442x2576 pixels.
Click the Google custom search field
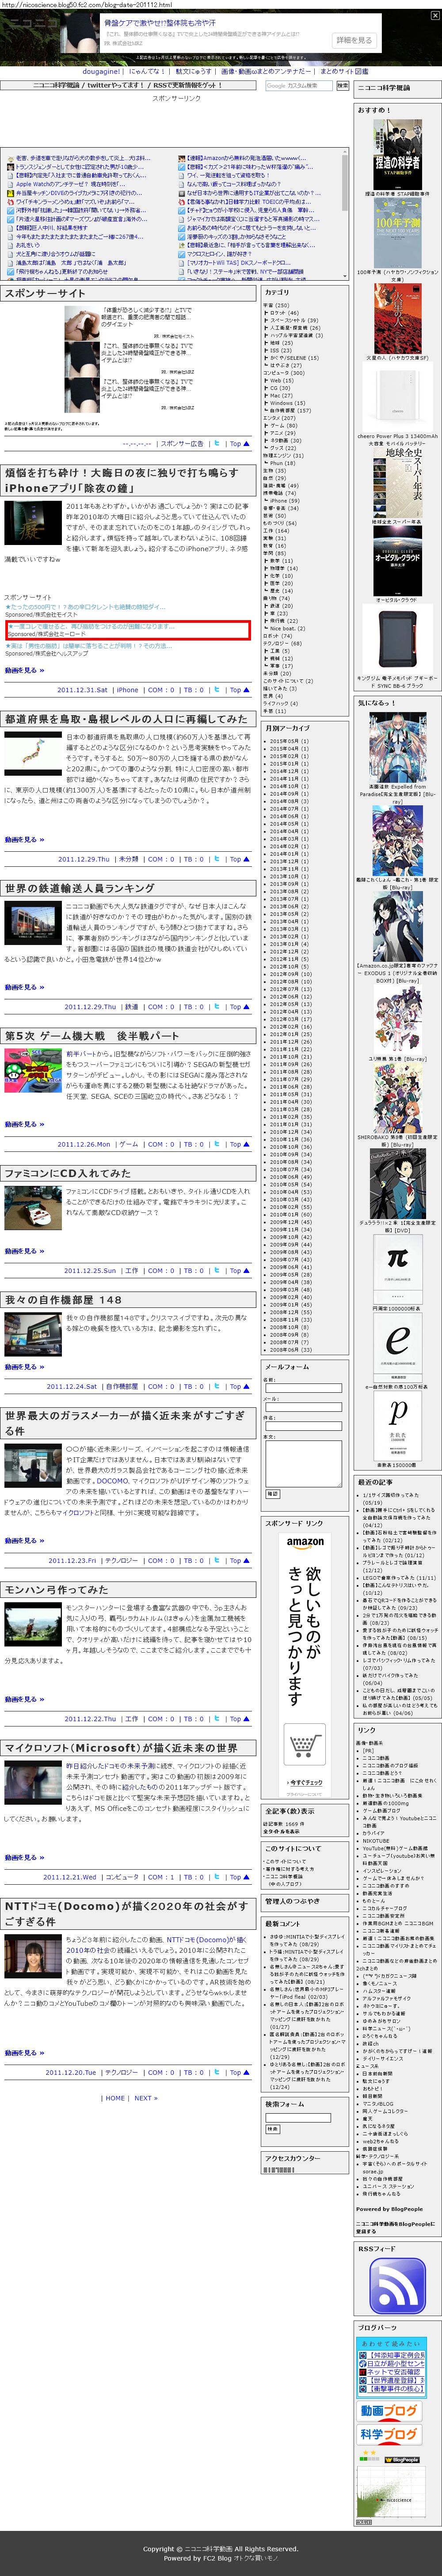(x=298, y=86)
